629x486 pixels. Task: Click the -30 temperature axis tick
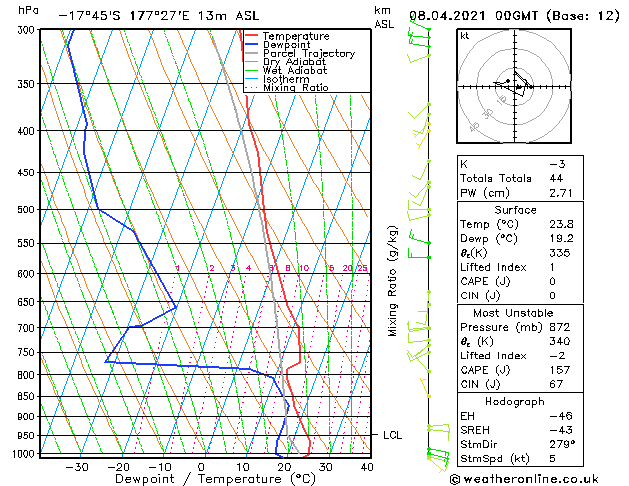76,467
